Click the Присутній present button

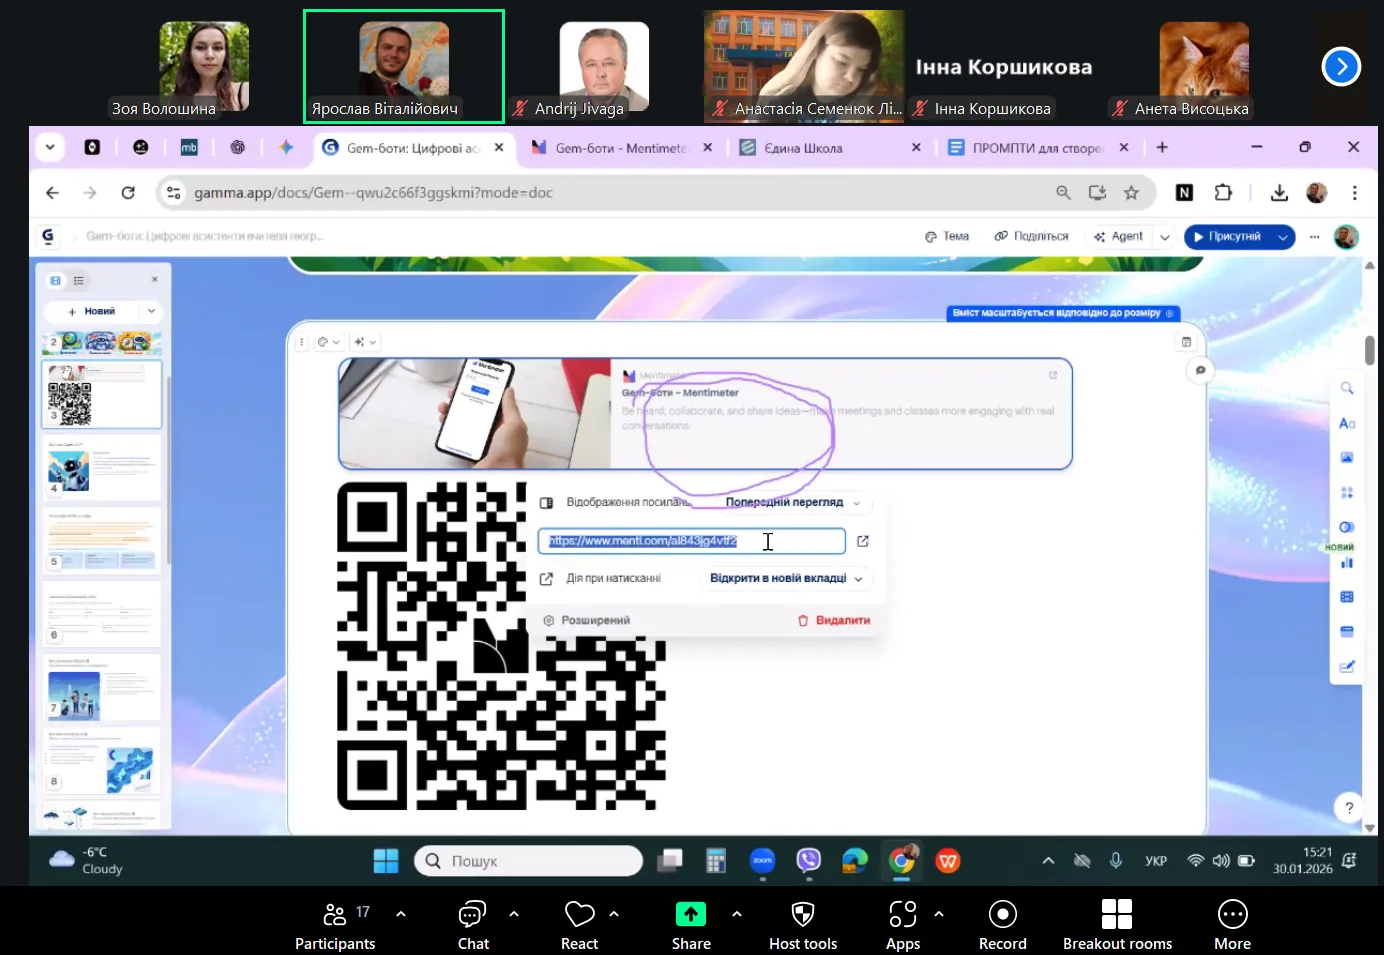click(1227, 237)
